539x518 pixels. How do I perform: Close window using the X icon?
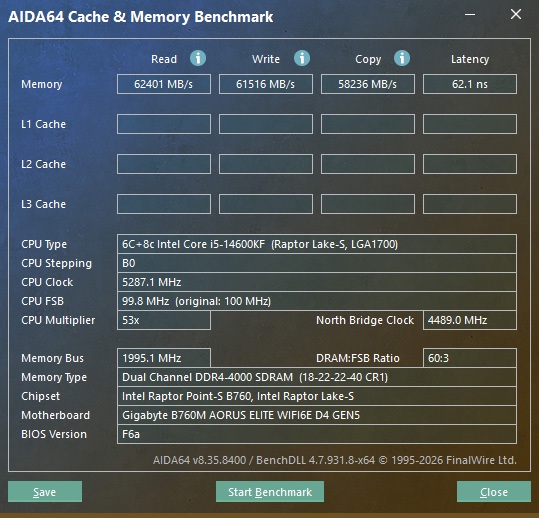click(516, 14)
